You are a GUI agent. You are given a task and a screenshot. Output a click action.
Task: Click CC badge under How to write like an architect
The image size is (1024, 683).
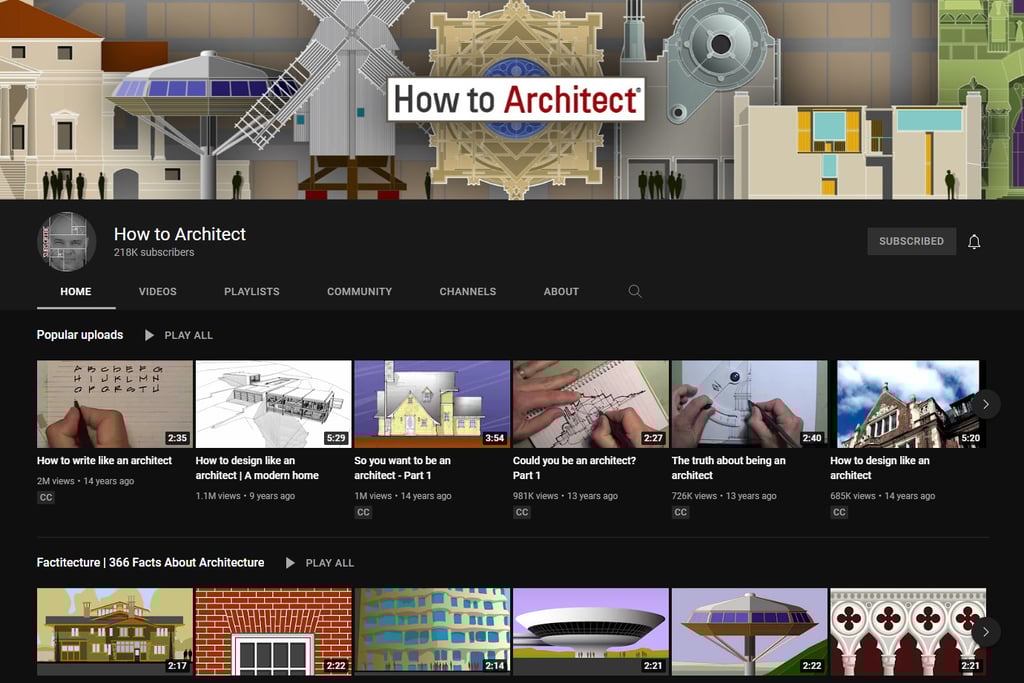click(x=46, y=498)
